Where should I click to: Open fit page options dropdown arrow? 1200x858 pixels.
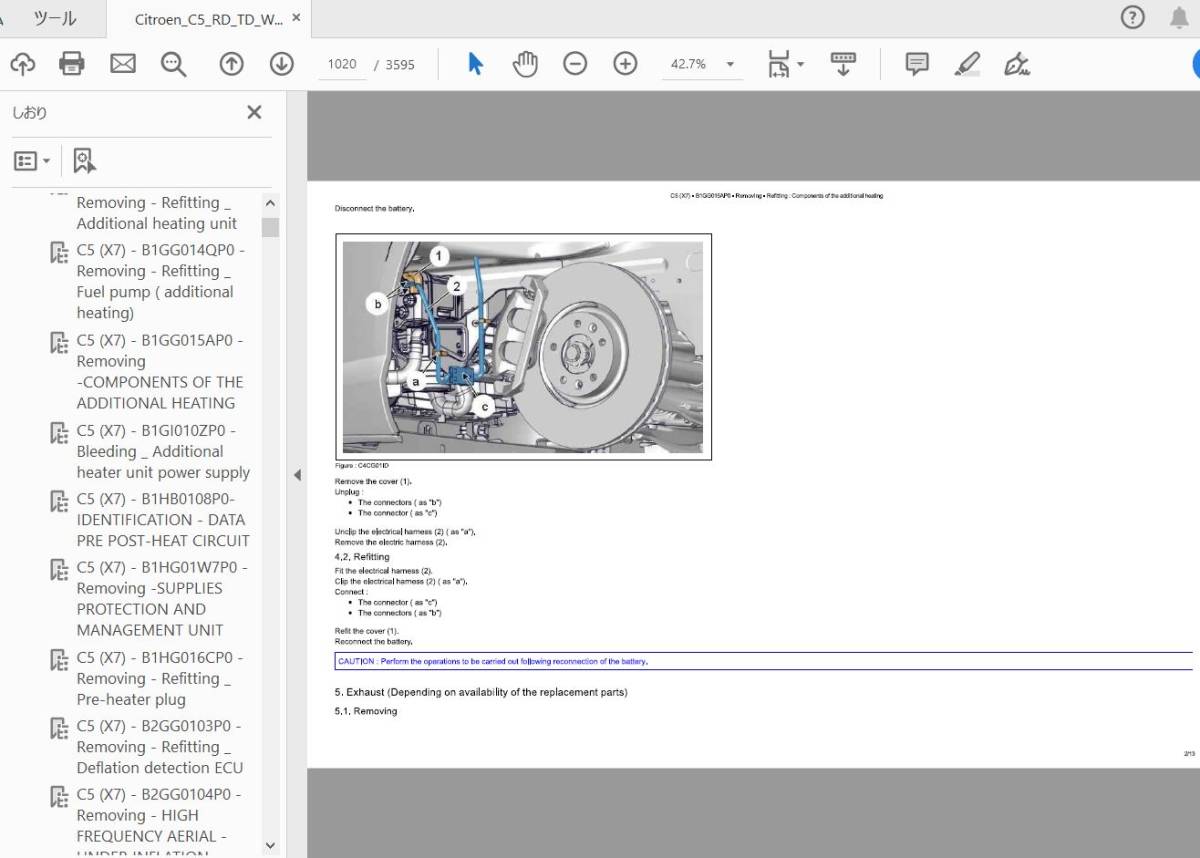pyautogui.click(x=800, y=65)
